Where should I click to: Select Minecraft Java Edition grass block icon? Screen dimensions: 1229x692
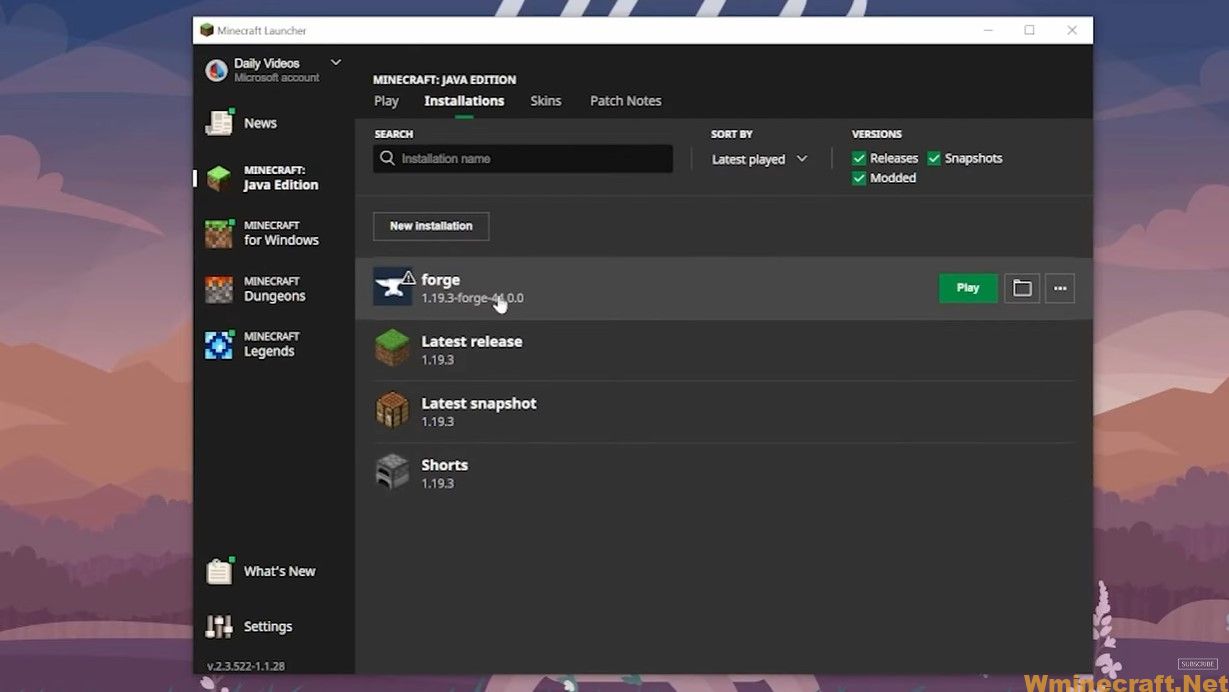click(x=219, y=178)
